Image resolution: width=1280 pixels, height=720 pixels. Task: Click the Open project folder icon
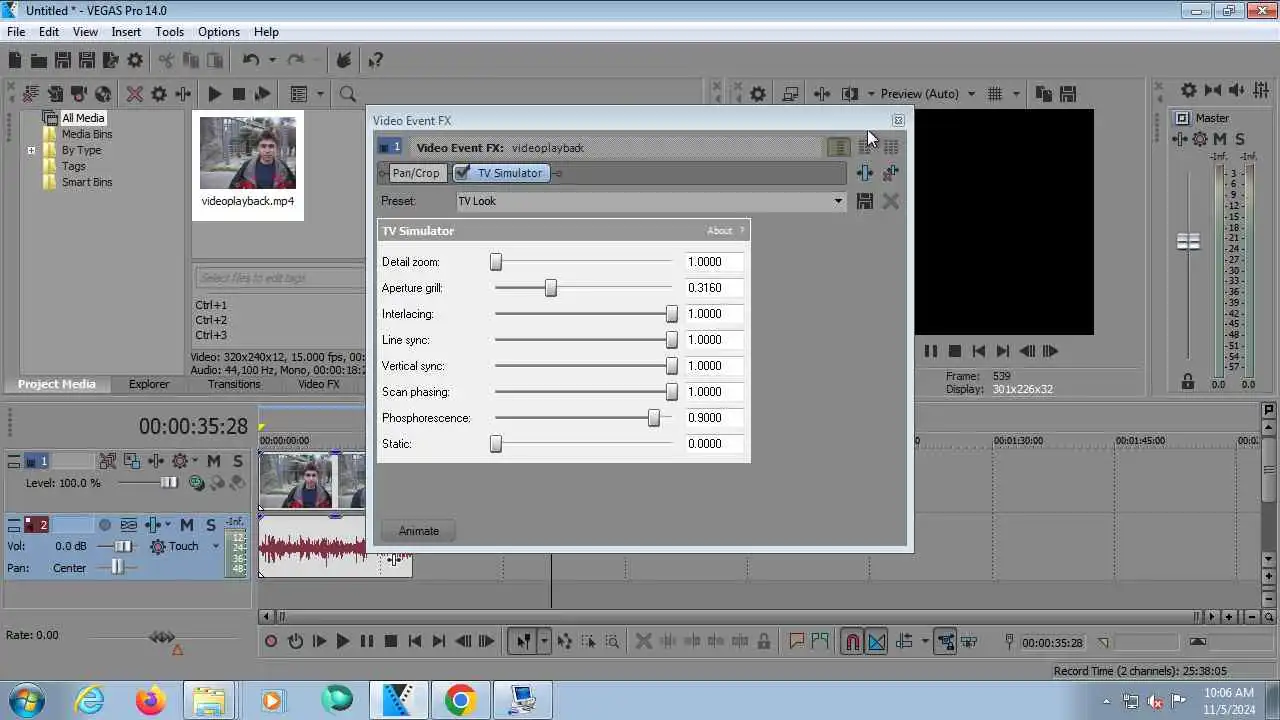pyautogui.click(x=38, y=61)
